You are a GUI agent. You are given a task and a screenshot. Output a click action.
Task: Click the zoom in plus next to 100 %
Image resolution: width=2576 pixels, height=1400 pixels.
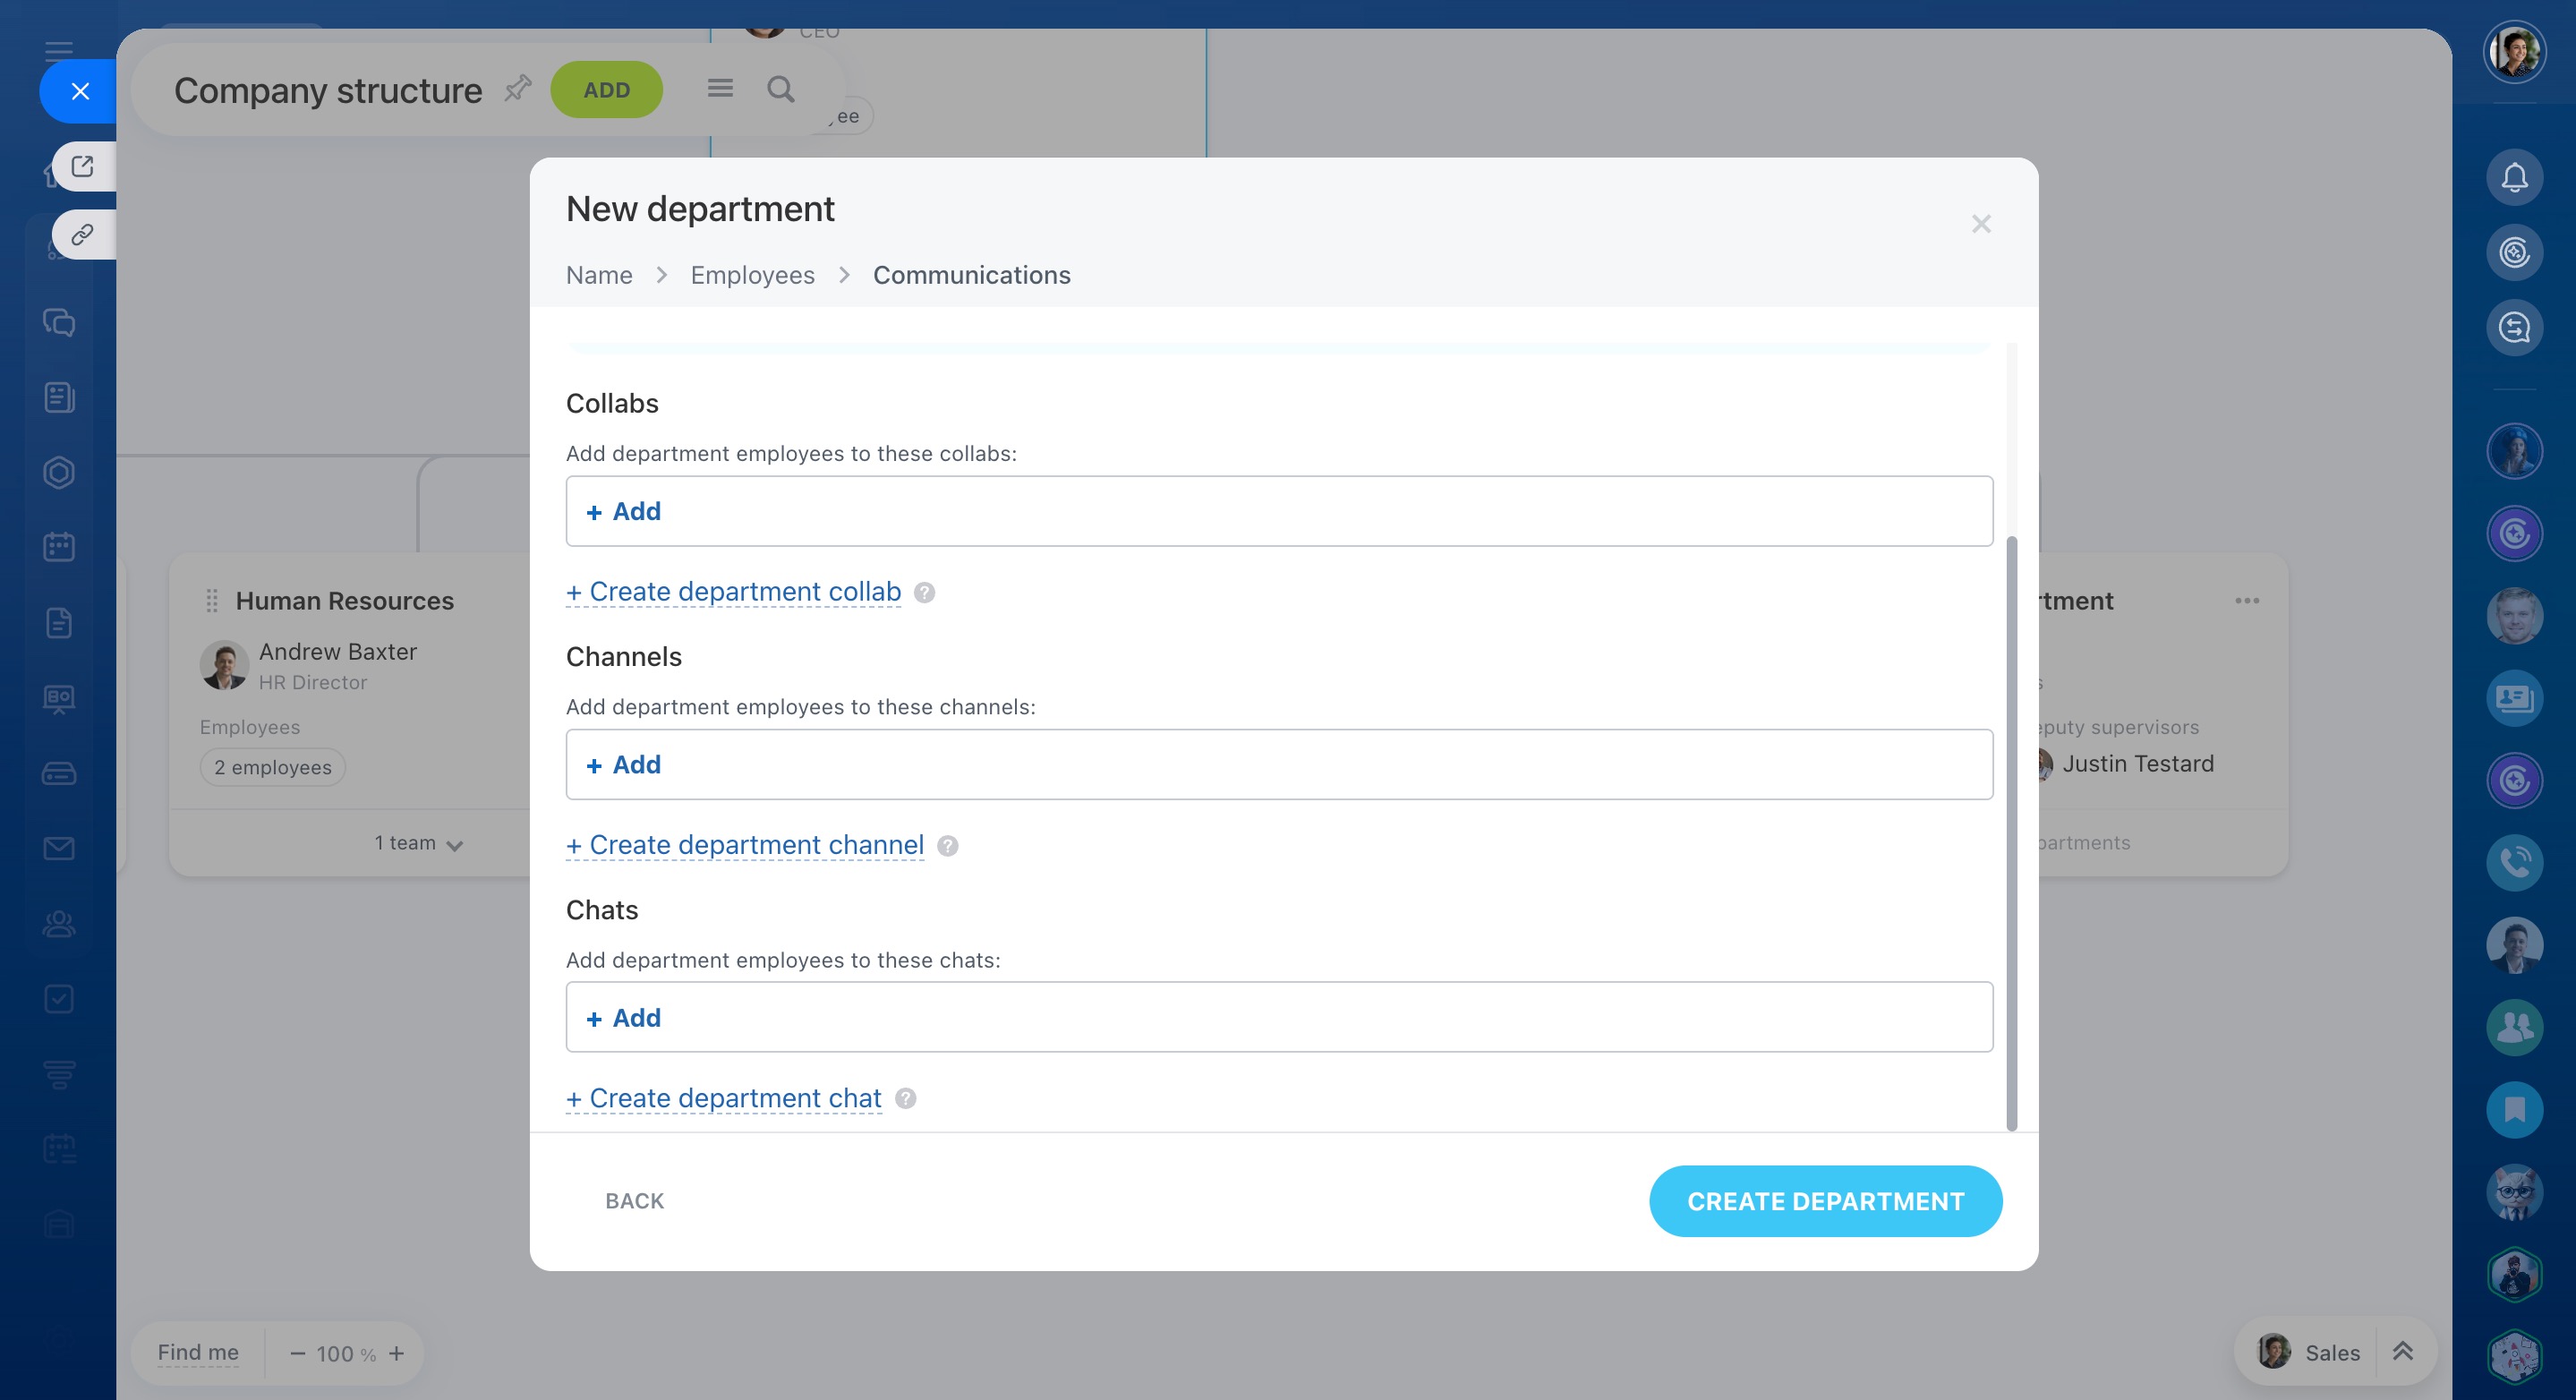(397, 1353)
